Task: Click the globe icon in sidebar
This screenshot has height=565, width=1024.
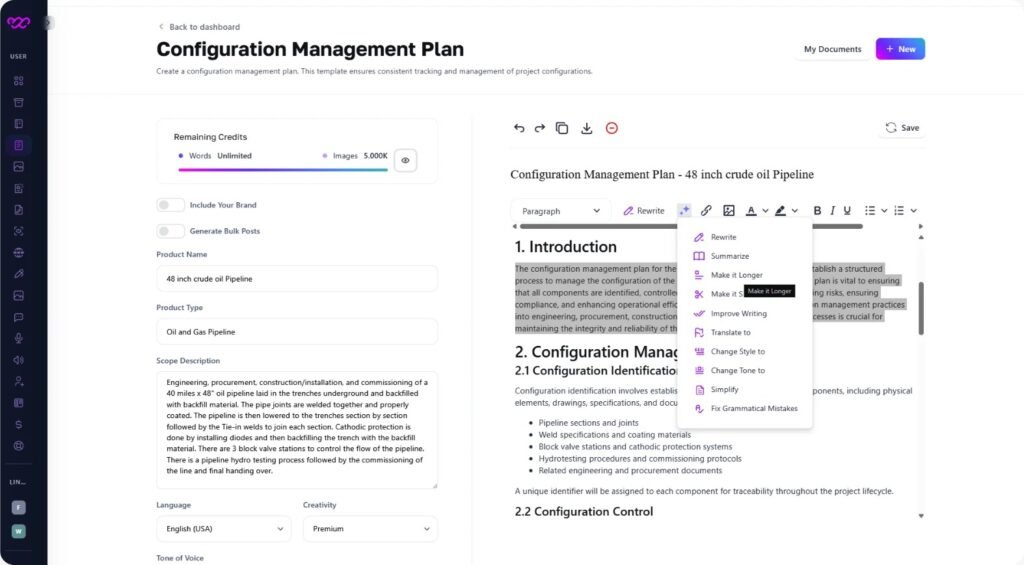Action: [x=18, y=253]
